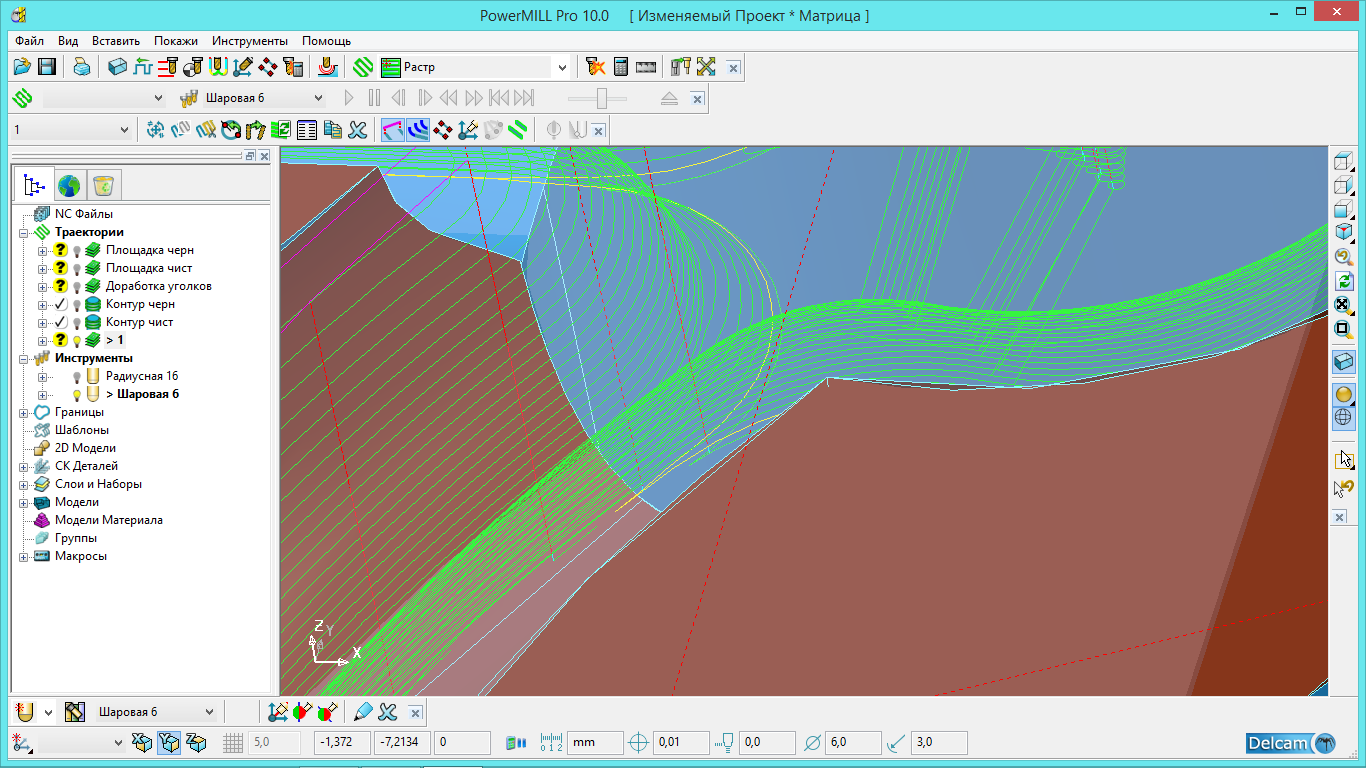Click the toolpath verification icon with the orange burst
The height and width of the screenshot is (768, 1366).
(x=596, y=67)
